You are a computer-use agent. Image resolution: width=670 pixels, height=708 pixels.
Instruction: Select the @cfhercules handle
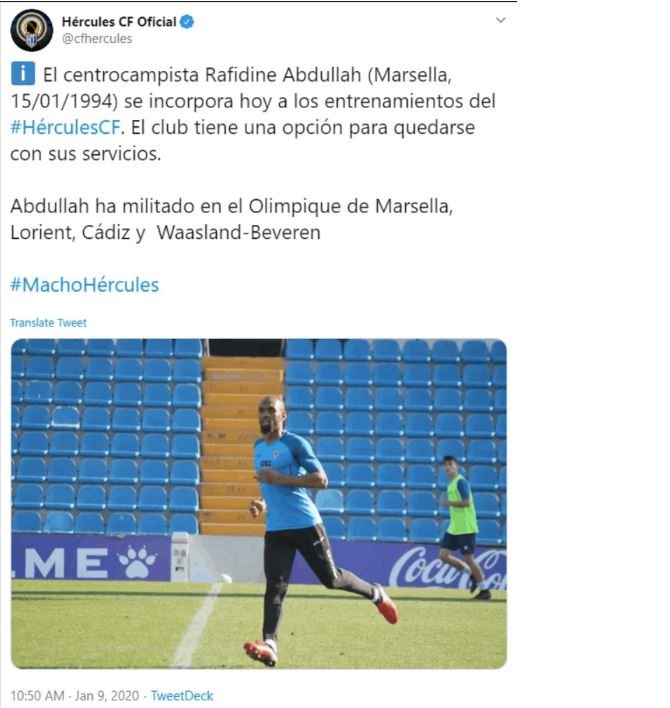pos(97,39)
